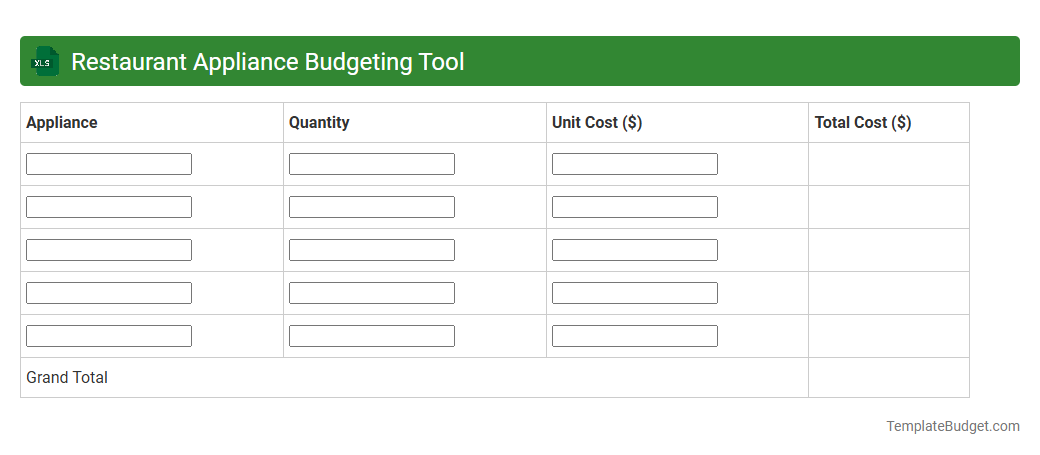
Task: Click the first row Appliance input field
Action: (x=109, y=164)
